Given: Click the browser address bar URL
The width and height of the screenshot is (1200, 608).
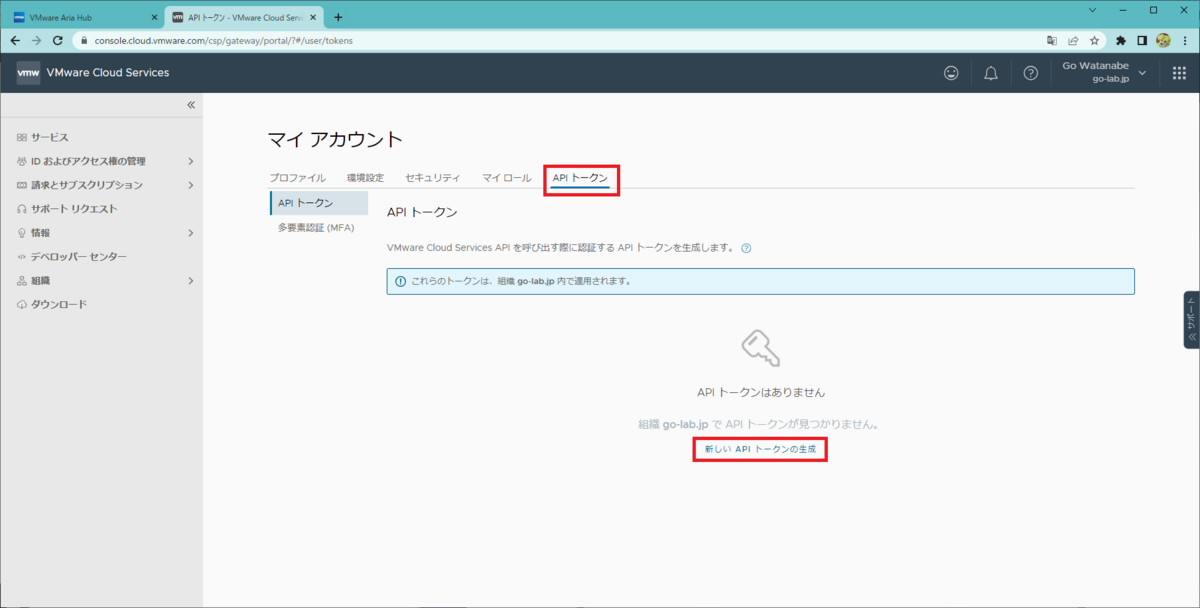Looking at the screenshot, I should point(224,41).
